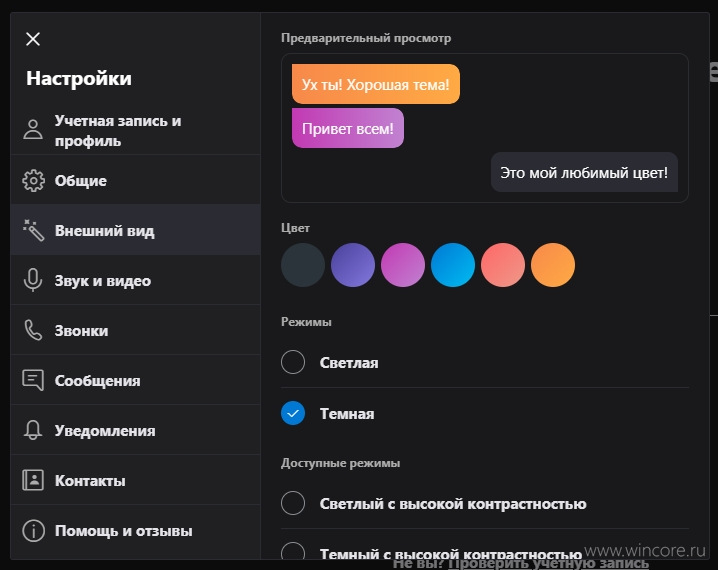Click the gear icon next to Общие
Screen dimensions: 718x570
coord(33,180)
